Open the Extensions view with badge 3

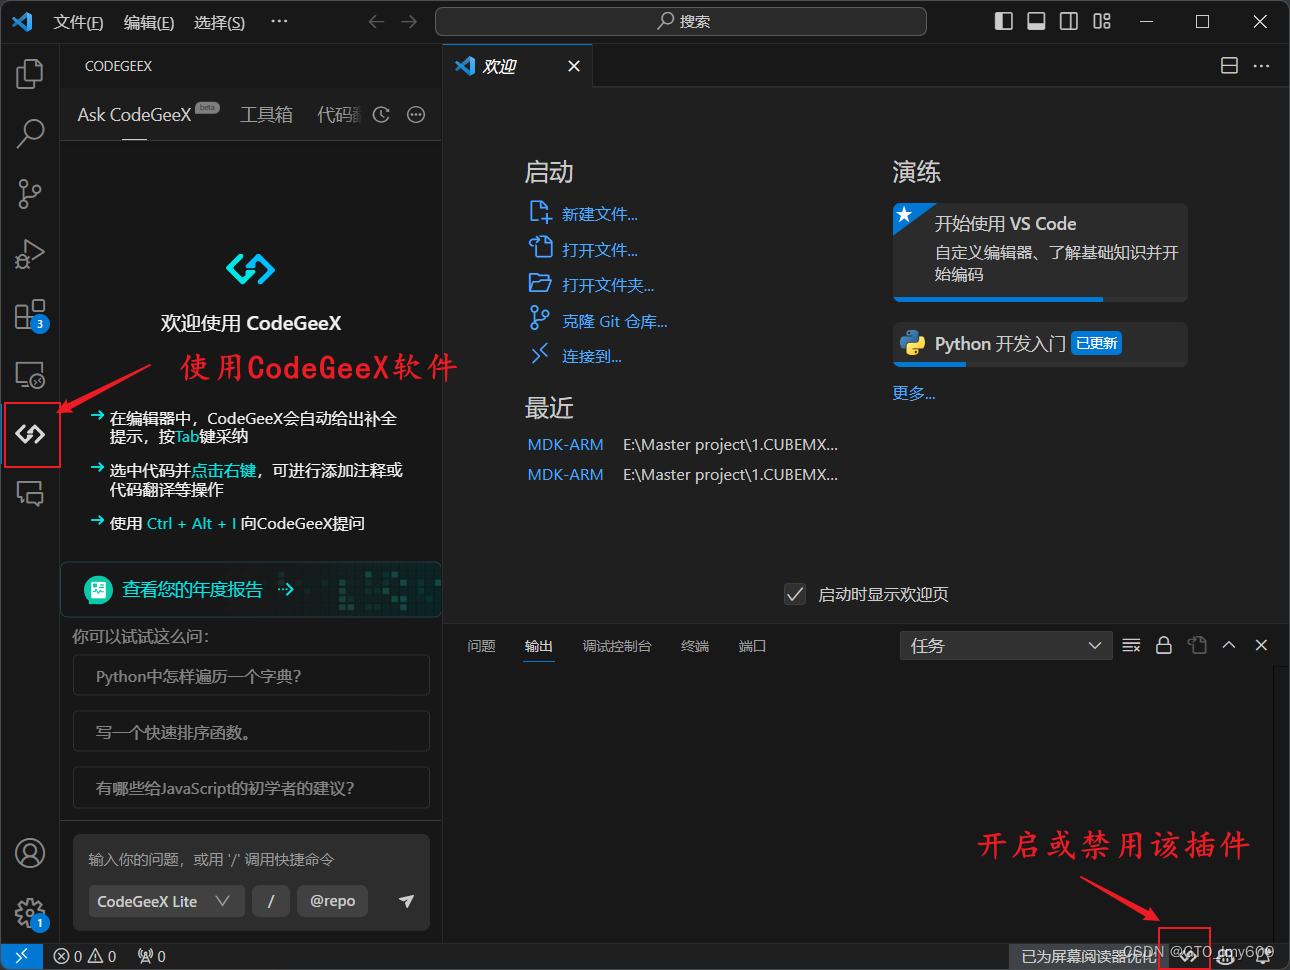coord(30,315)
